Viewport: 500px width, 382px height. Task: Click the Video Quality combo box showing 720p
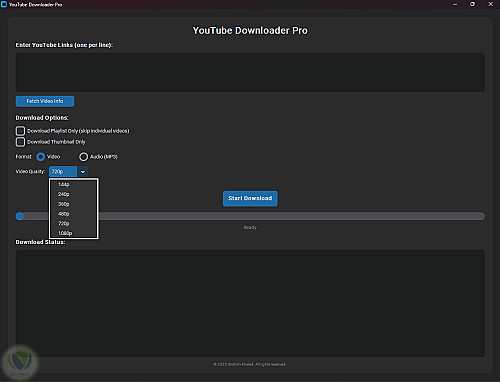(x=63, y=171)
